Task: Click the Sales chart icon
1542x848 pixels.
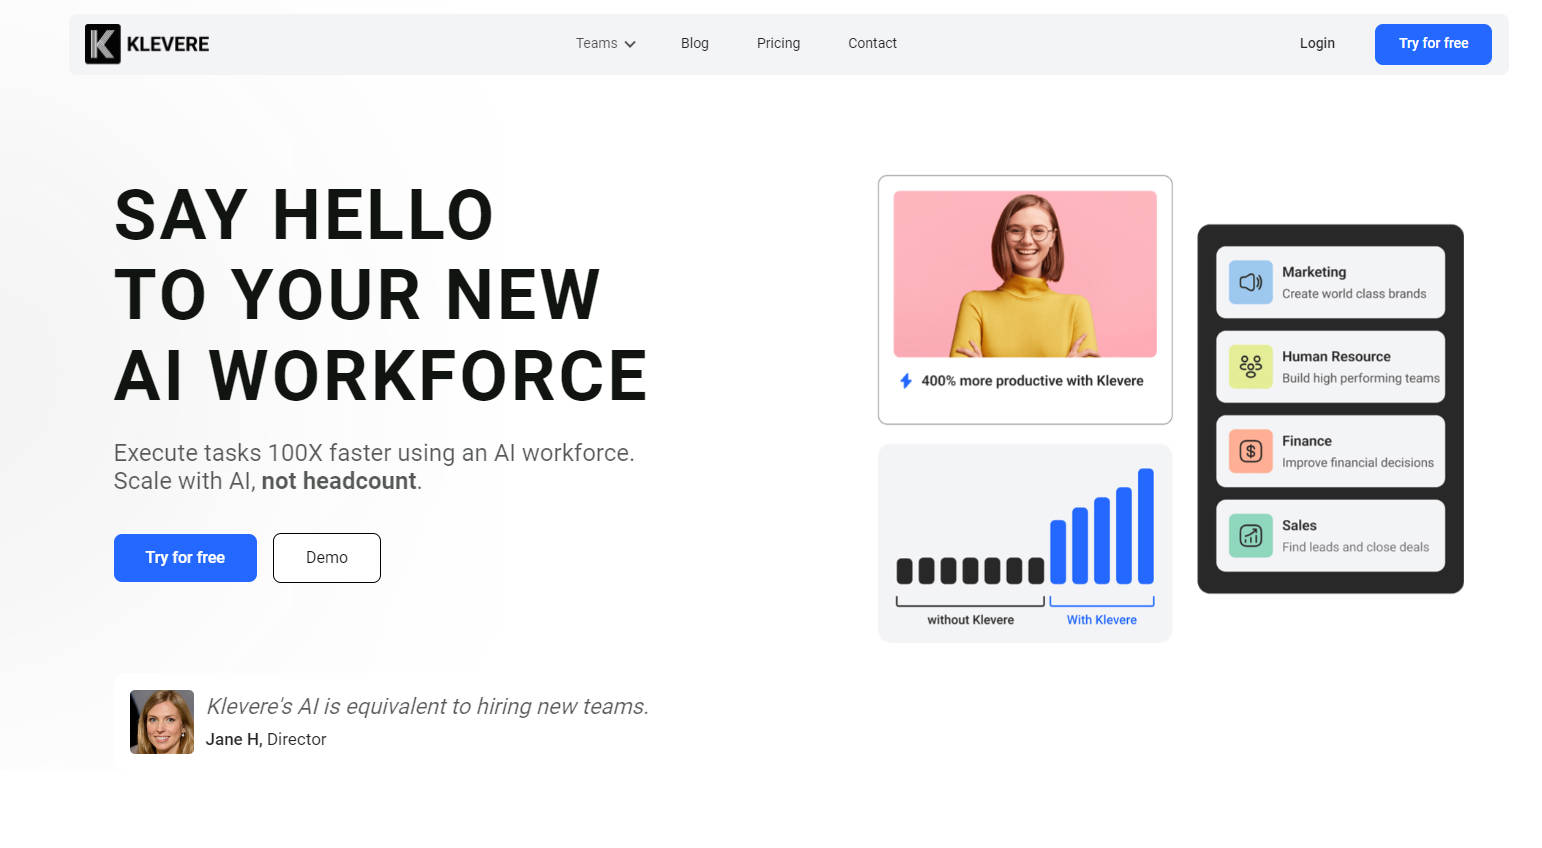Action: pyautogui.click(x=1250, y=536)
